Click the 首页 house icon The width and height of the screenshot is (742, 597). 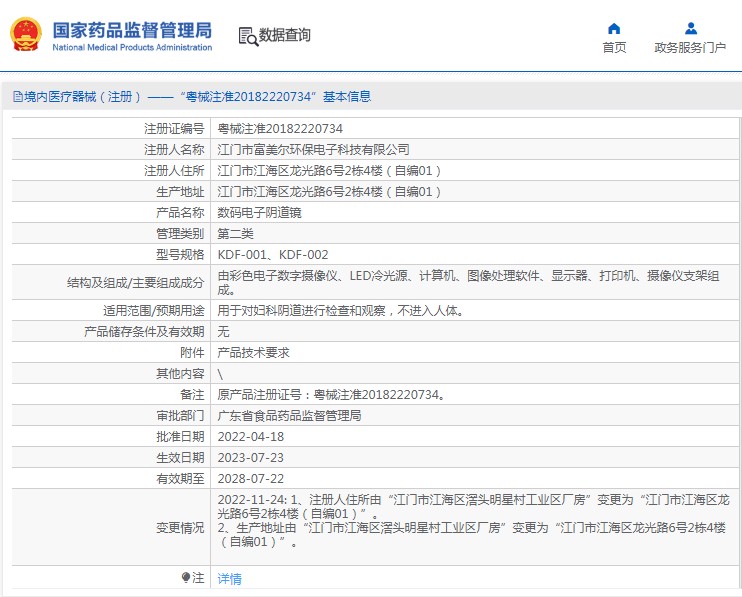[614, 28]
